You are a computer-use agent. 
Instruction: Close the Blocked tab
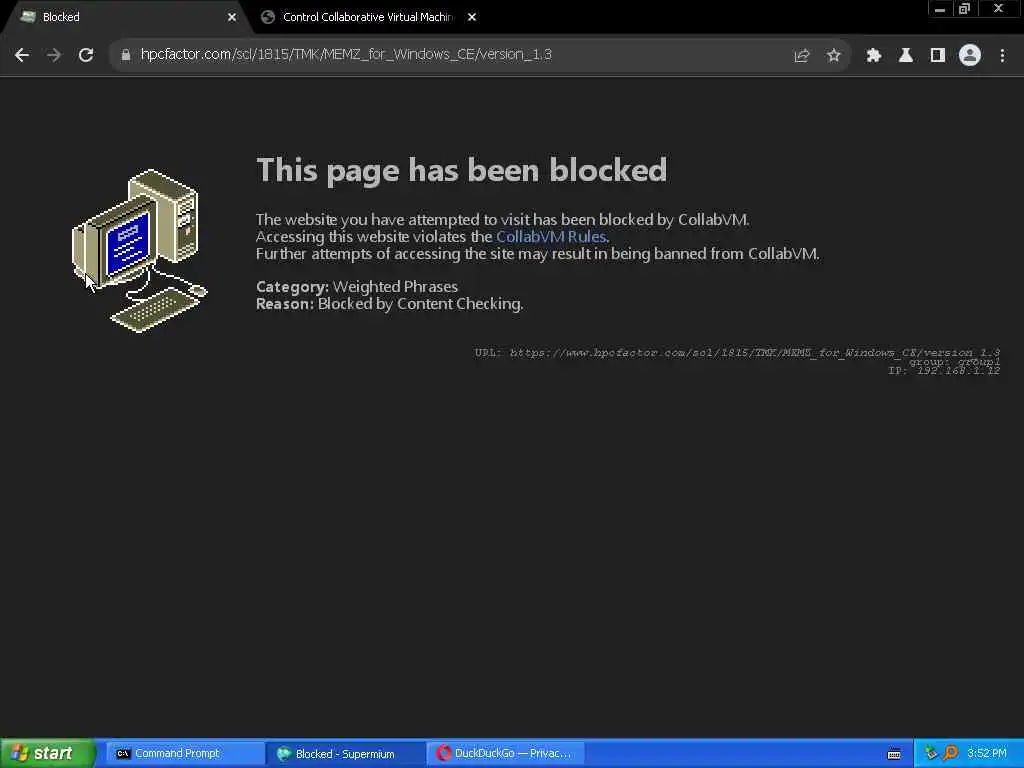pos(232,18)
